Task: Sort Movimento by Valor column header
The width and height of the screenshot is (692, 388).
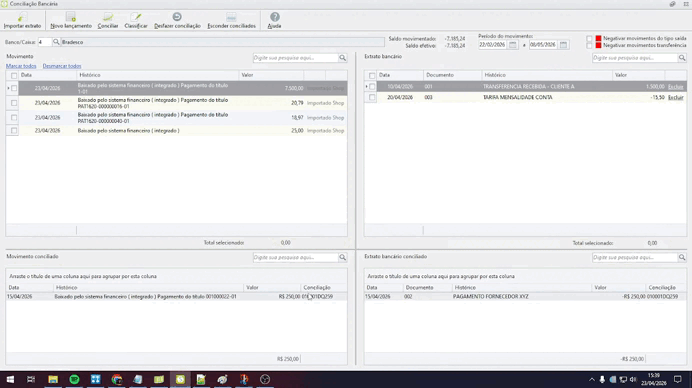Action: pos(271,75)
